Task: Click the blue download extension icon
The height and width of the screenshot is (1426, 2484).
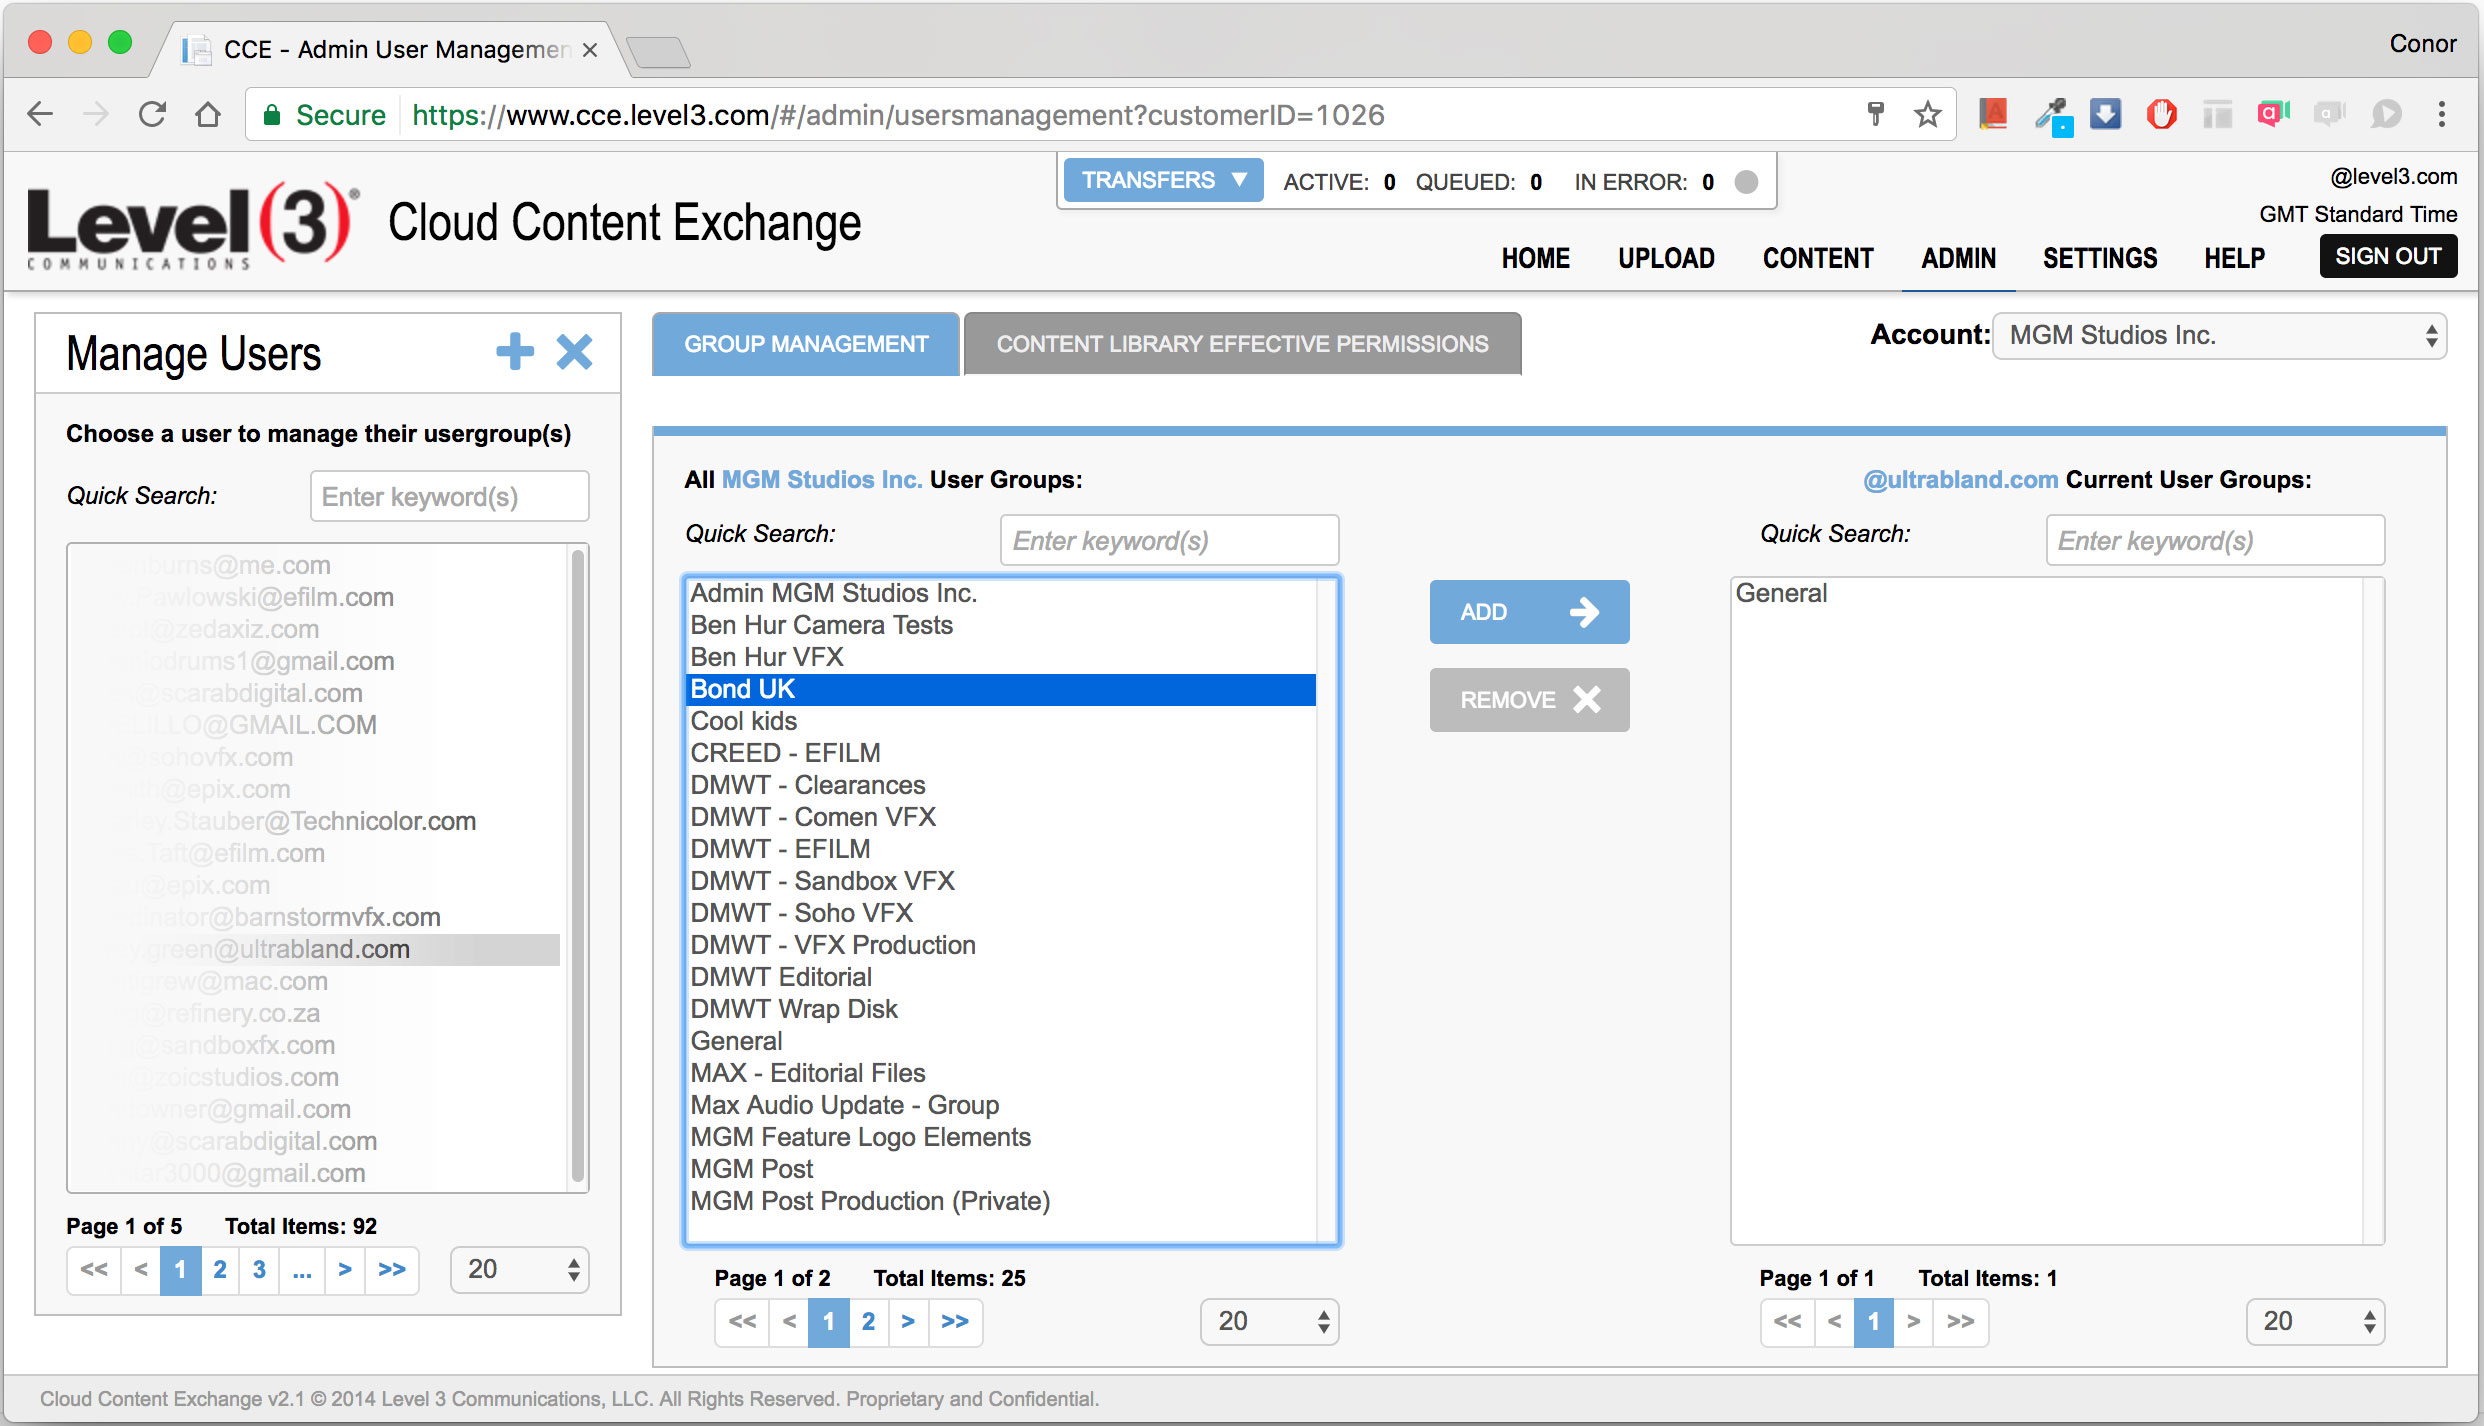Action: (x=2105, y=113)
